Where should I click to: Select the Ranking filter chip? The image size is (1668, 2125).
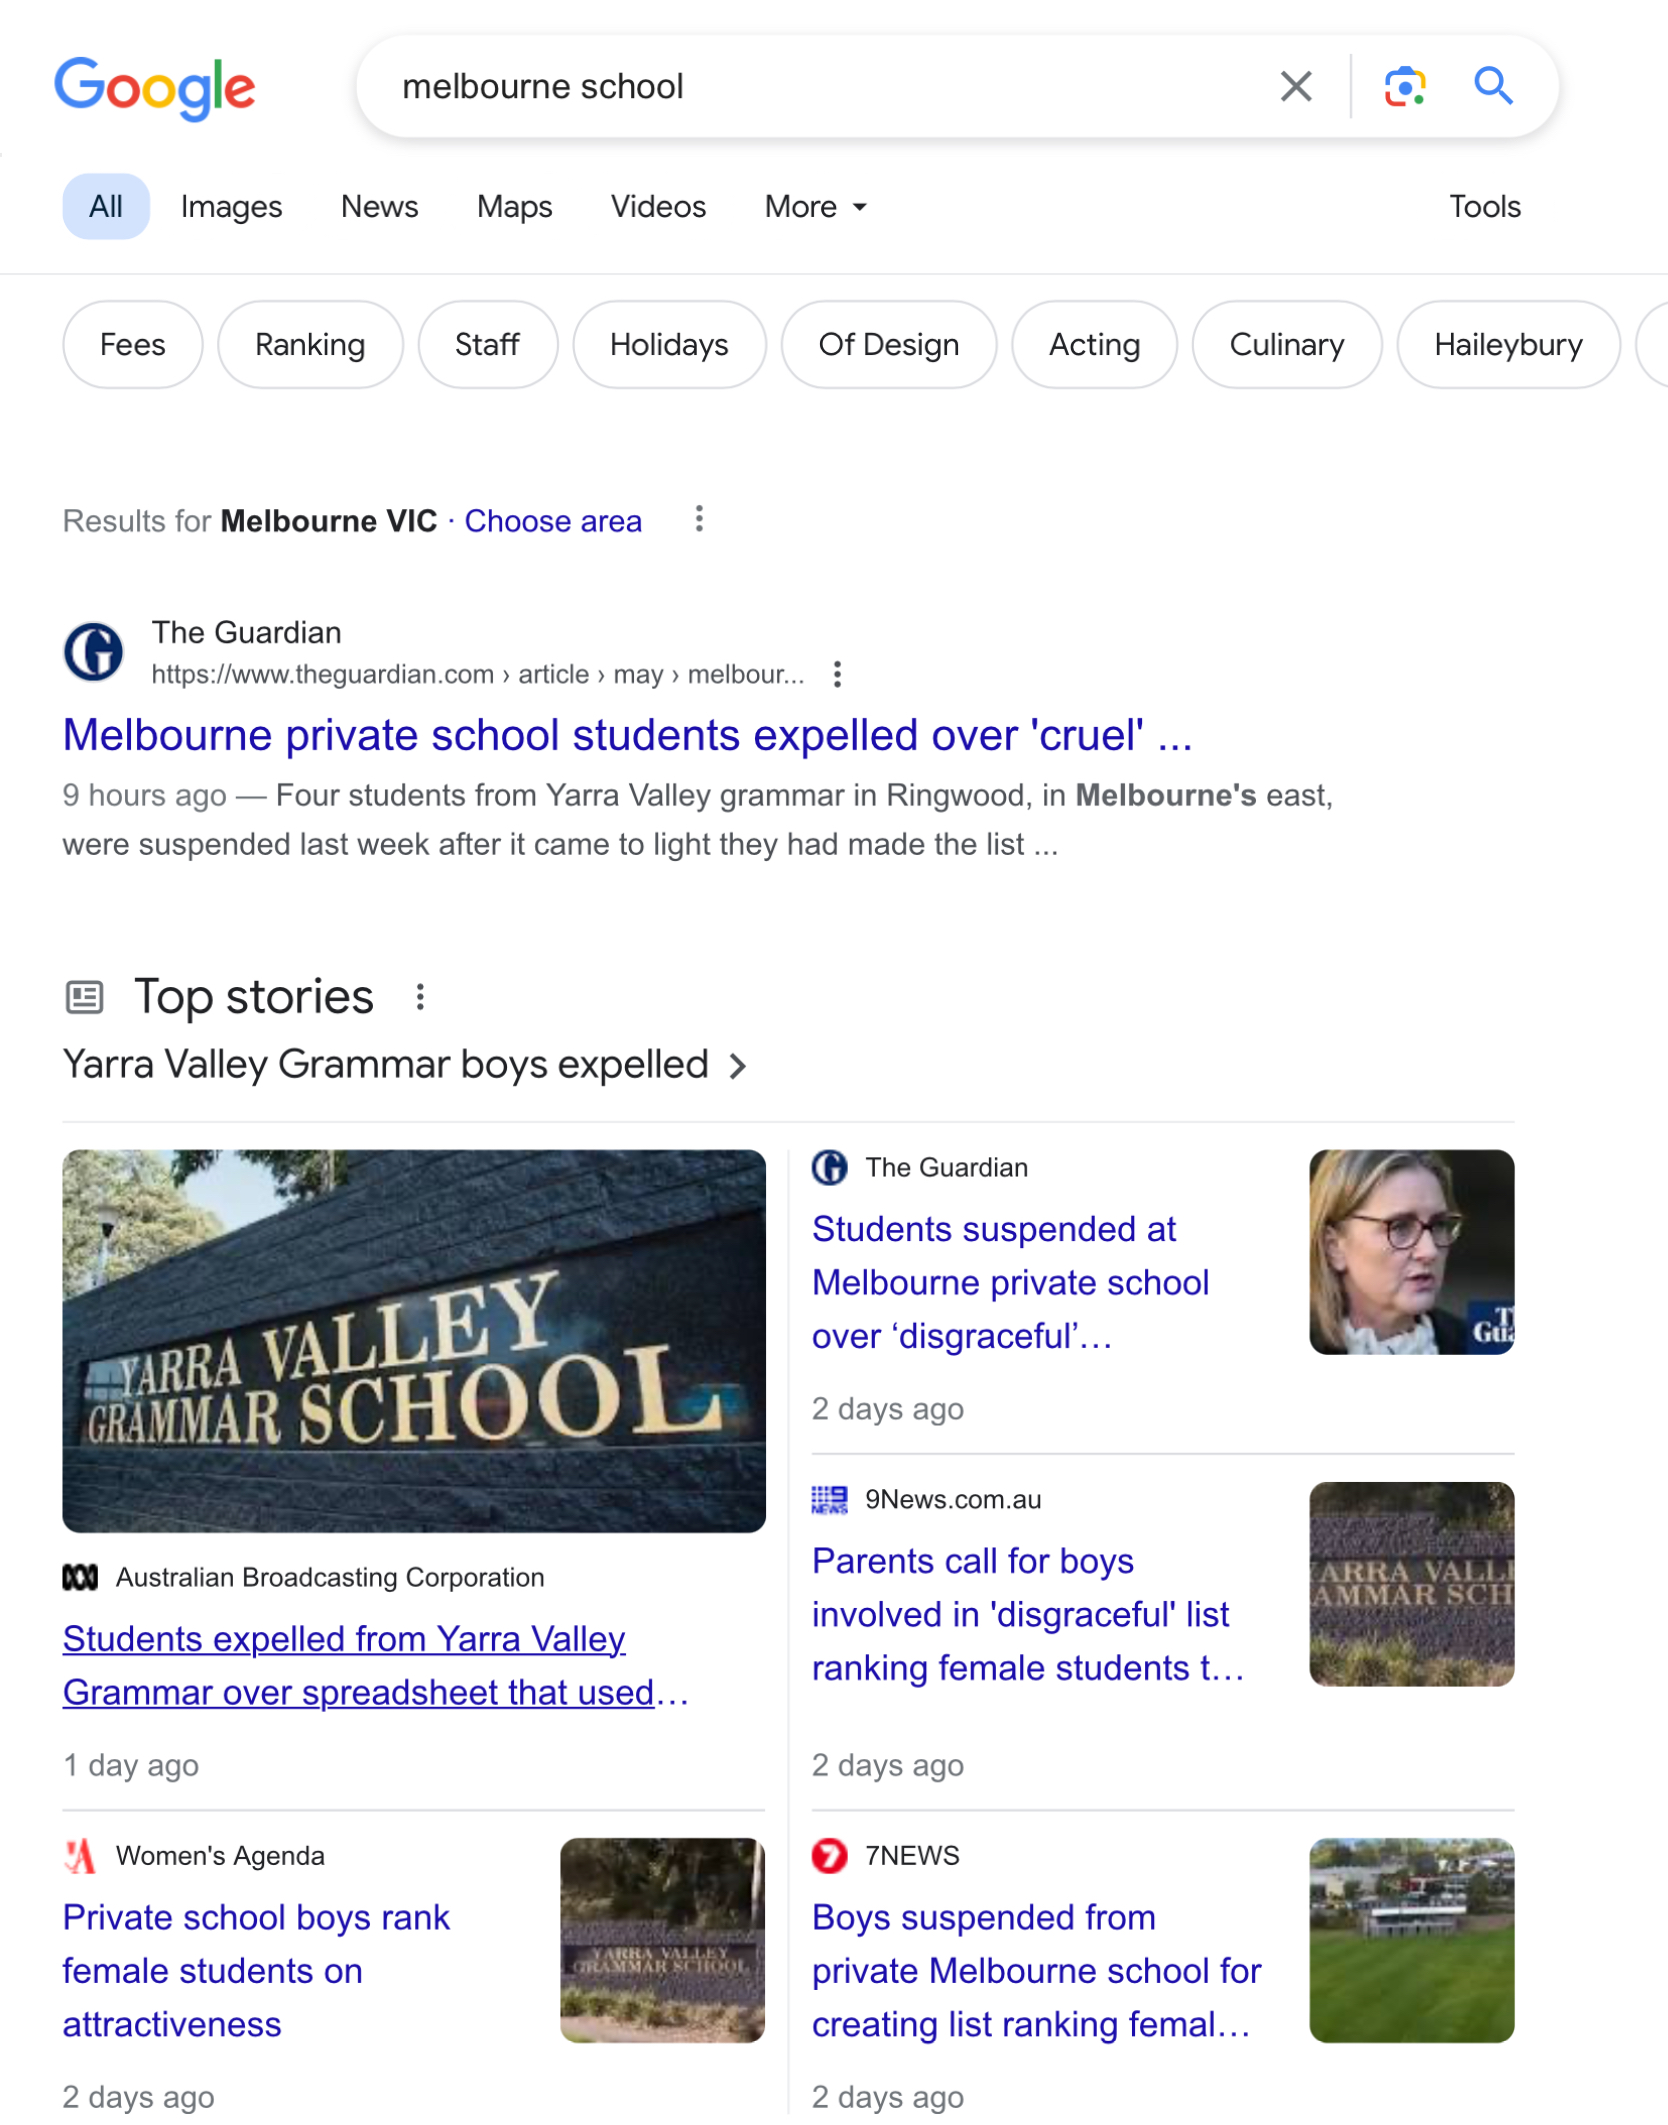coord(310,345)
